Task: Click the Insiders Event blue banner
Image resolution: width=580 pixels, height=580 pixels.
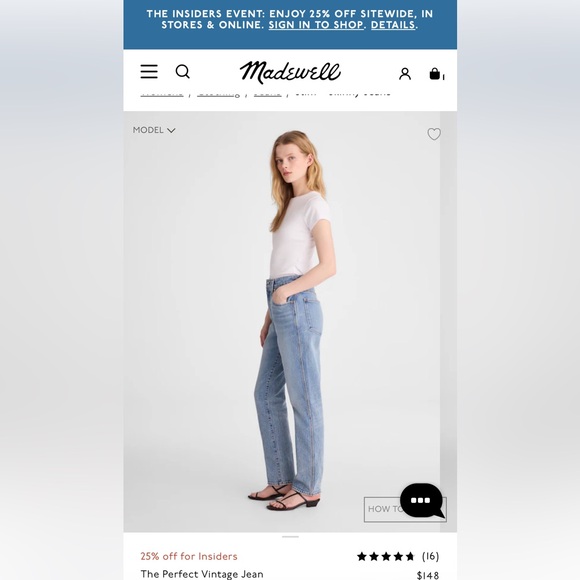Action: (290, 24)
